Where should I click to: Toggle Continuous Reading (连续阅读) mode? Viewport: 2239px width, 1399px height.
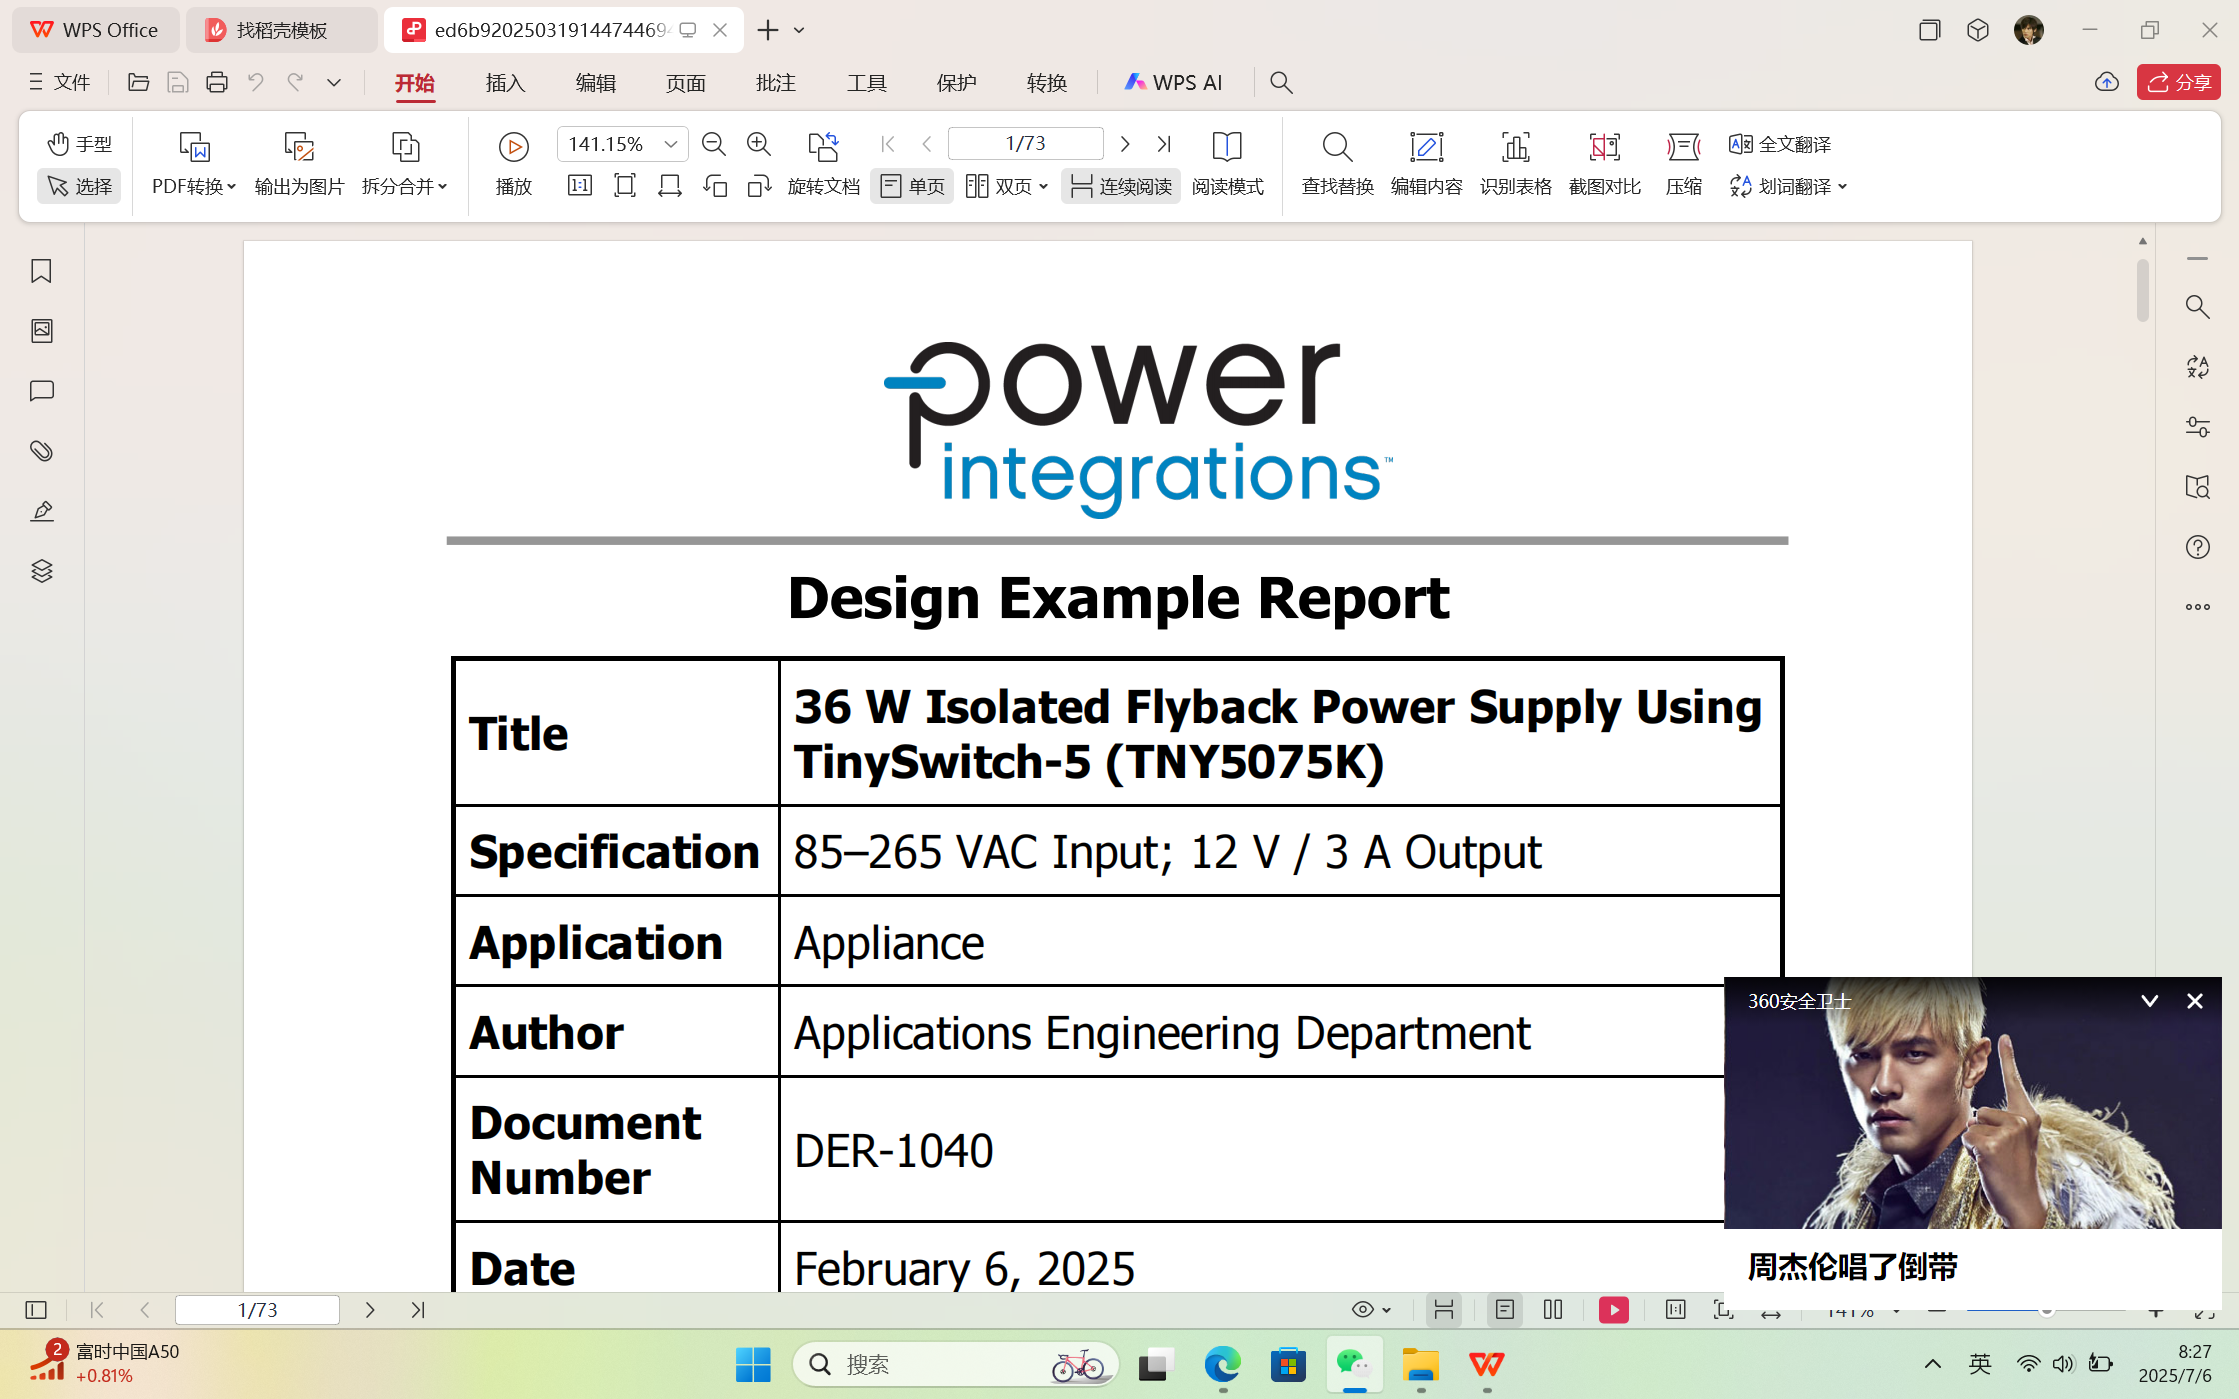click(x=1120, y=186)
